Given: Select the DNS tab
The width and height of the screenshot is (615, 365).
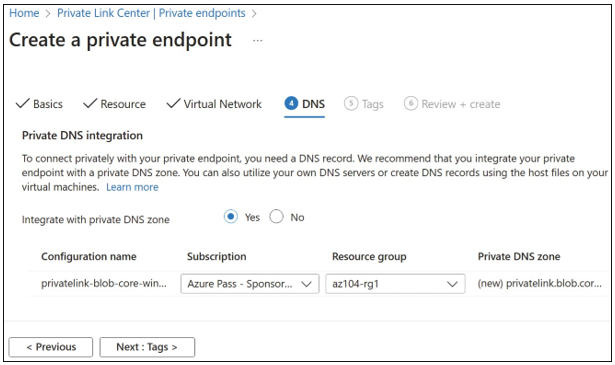Looking at the screenshot, I should 305,104.
